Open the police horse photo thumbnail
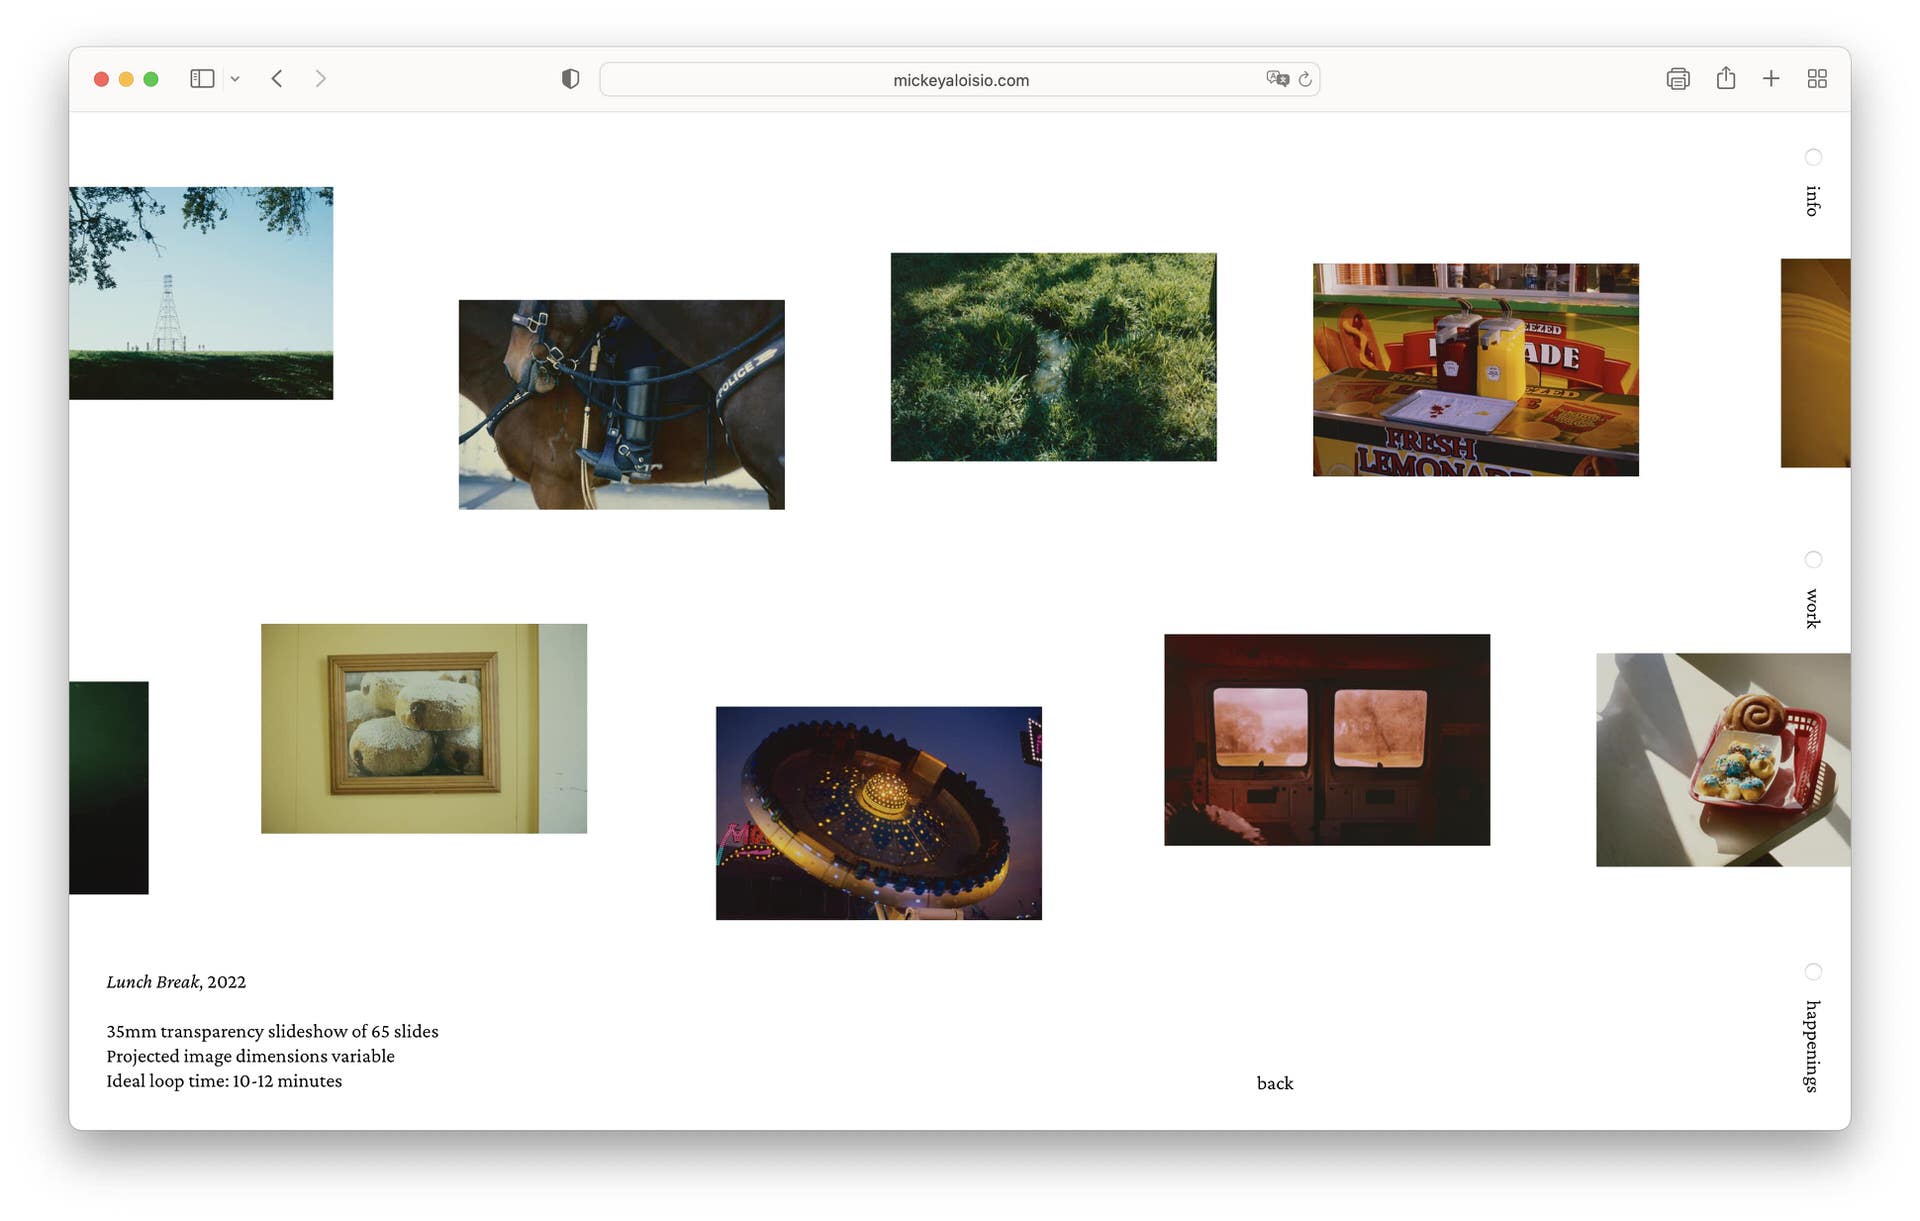The height and width of the screenshot is (1221, 1920). (x=621, y=404)
